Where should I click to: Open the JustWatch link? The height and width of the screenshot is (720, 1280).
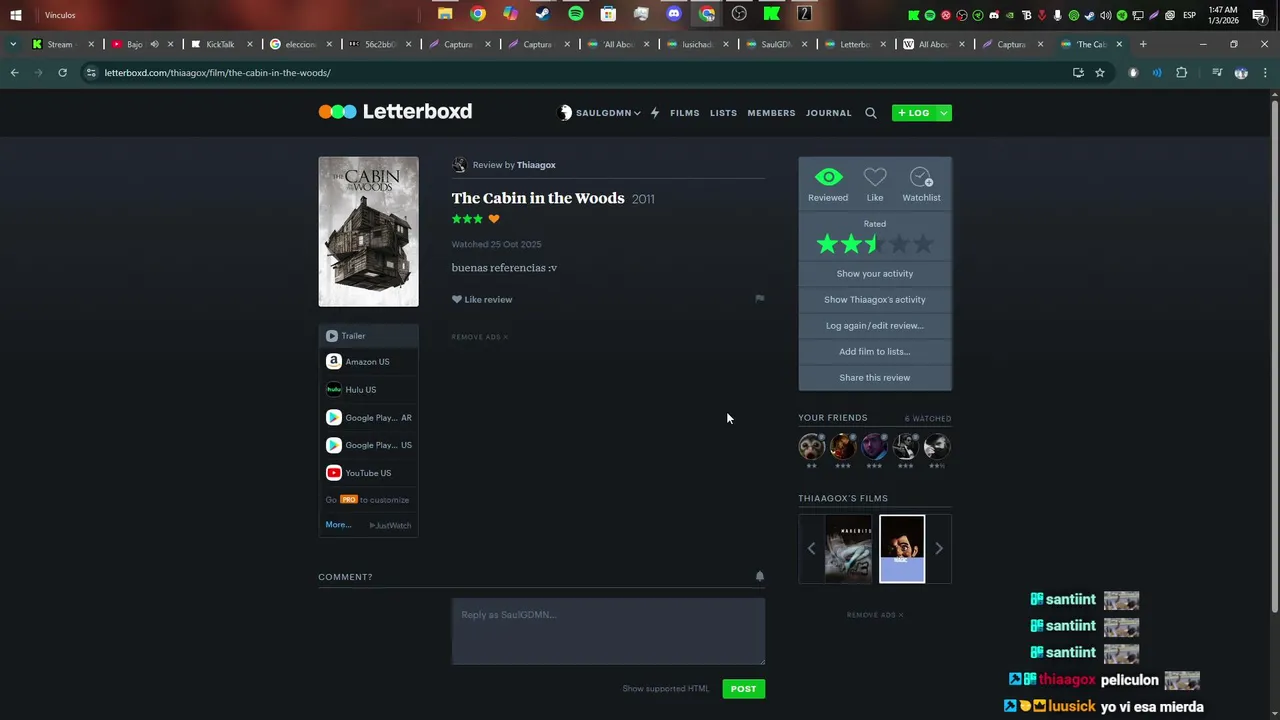click(390, 525)
